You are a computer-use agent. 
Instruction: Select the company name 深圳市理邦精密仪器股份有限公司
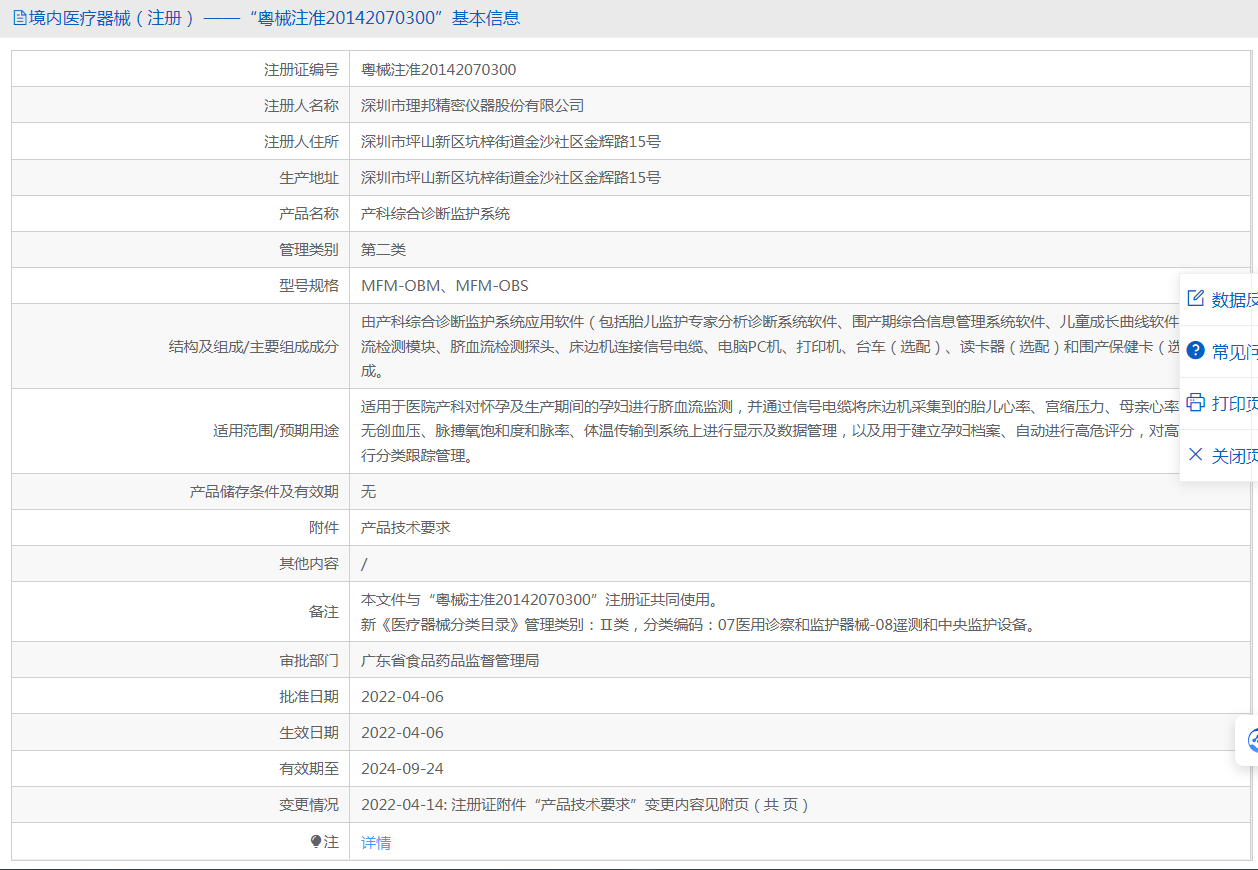point(473,106)
